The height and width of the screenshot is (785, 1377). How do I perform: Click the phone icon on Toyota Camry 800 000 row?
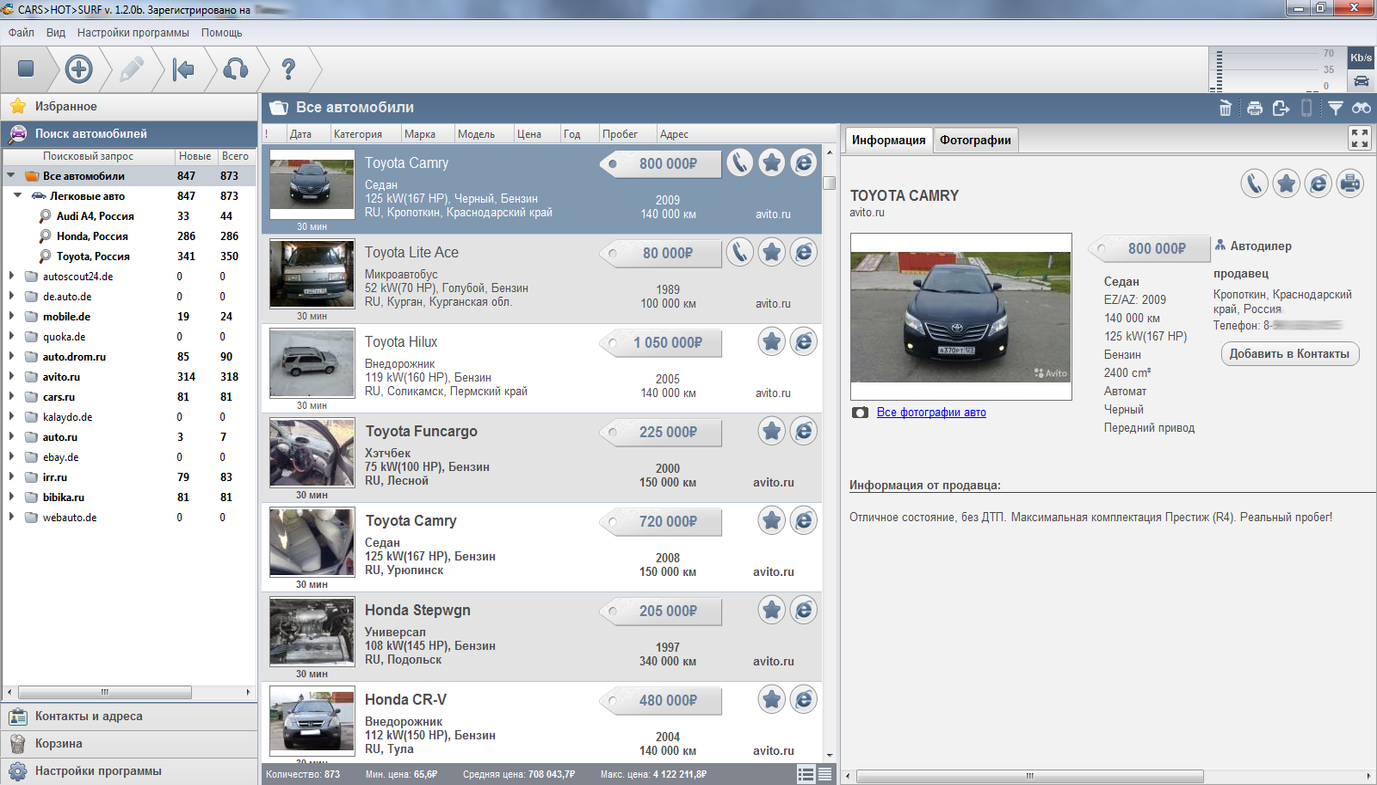[739, 163]
